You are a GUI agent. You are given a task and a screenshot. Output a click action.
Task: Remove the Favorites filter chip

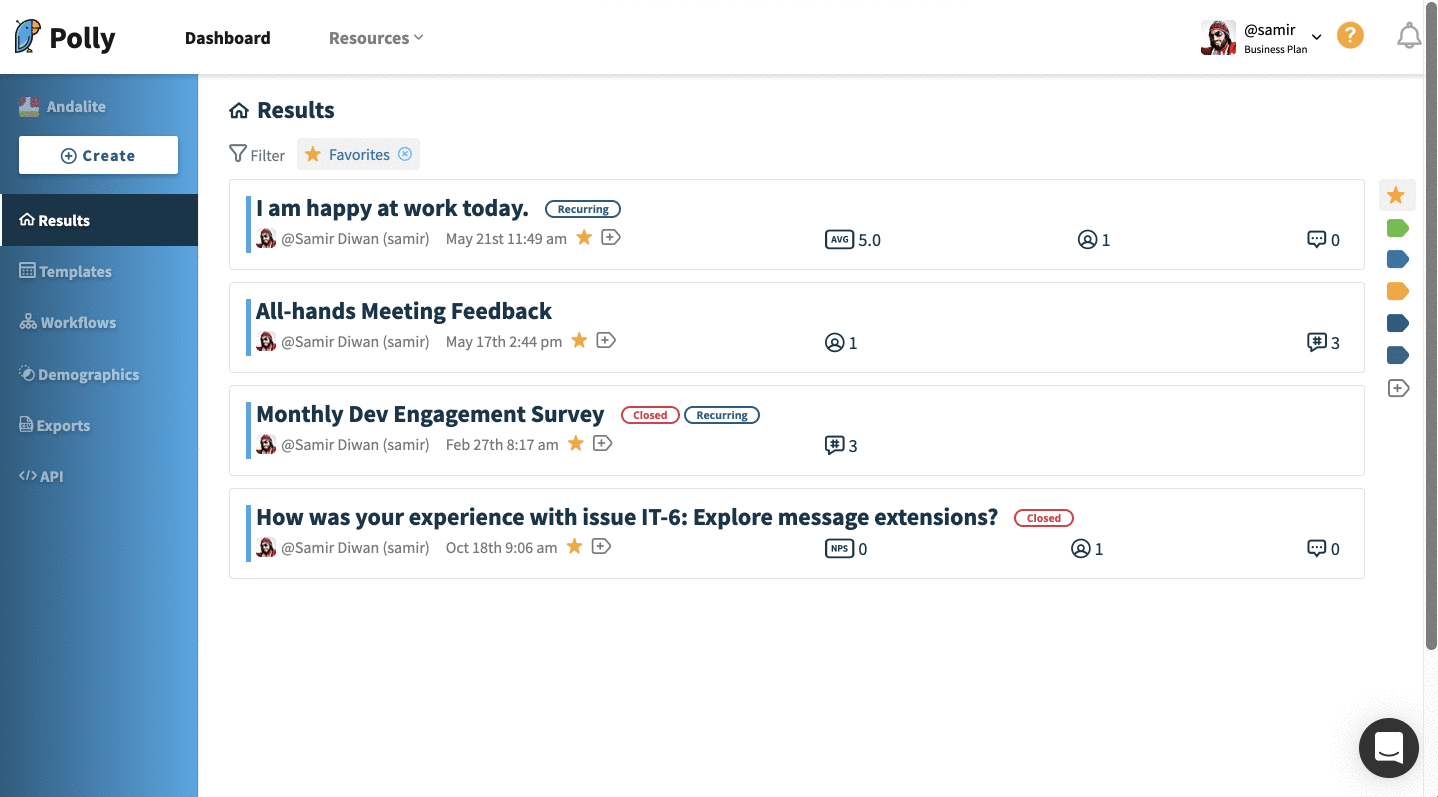point(405,154)
